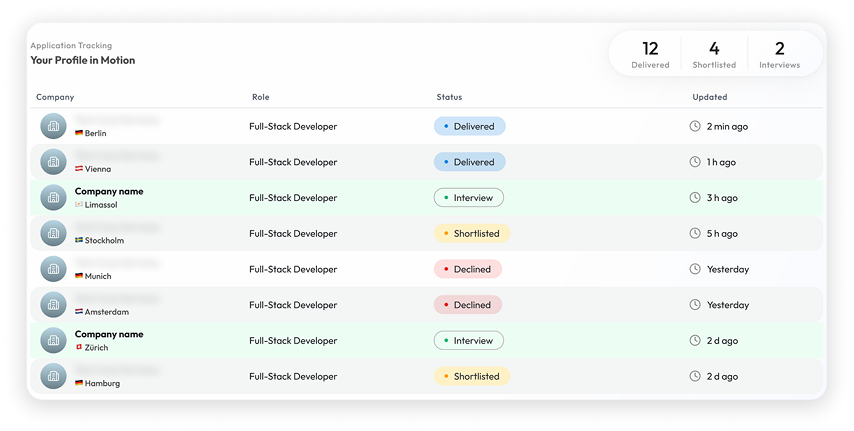Screen dimensions: 854x431
Task: Click the Amsterdam location text
Action: pyautogui.click(x=107, y=312)
